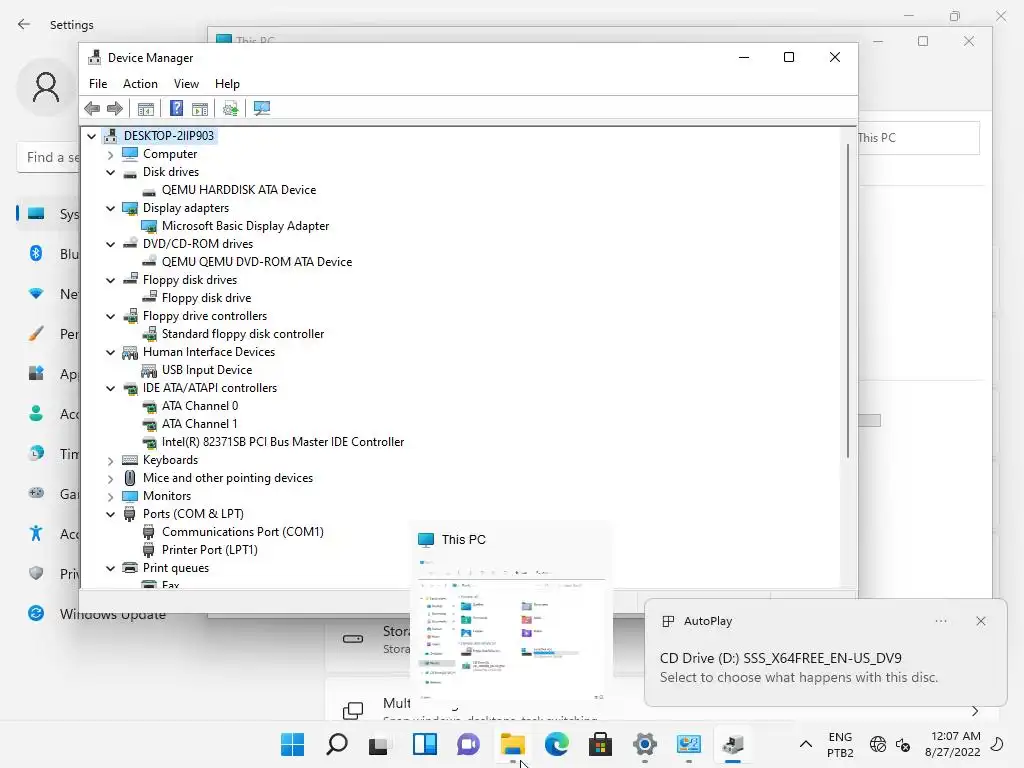This screenshot has width=1024, height=768.
Task: Open Microsoft Store from the taskbar
Action: pos(600,744)
